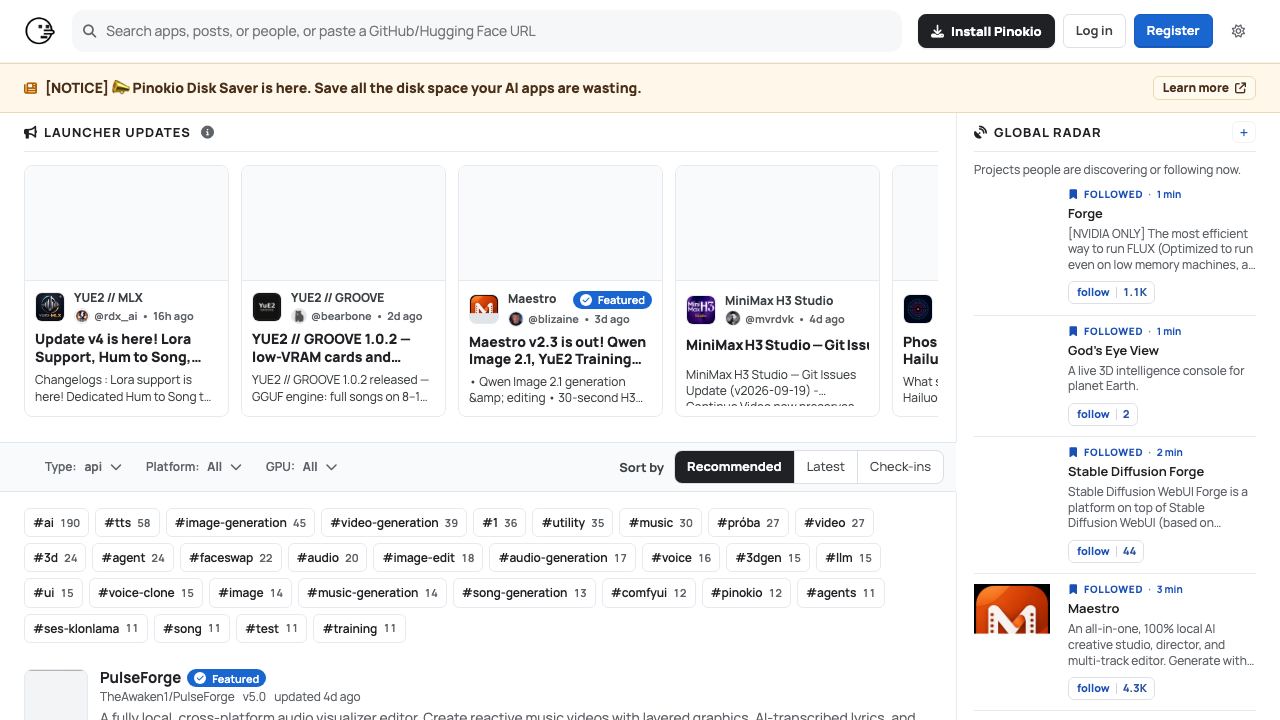Click the Launcher Updates megaphone icon

pyautogui.click(x=31, y=132)
